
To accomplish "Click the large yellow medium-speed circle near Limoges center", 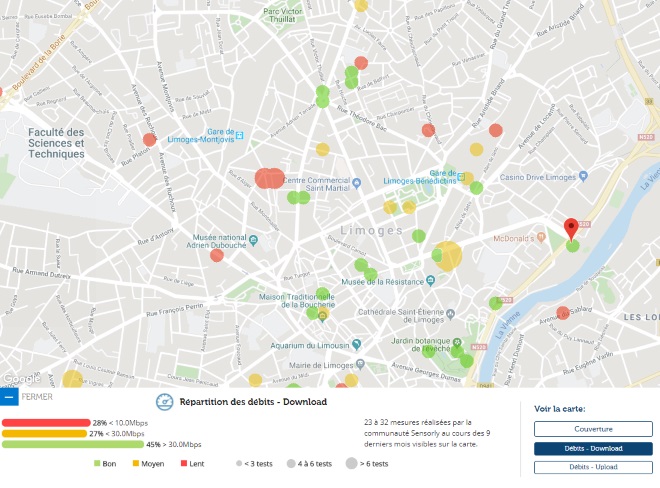I will tap(448, 256).
